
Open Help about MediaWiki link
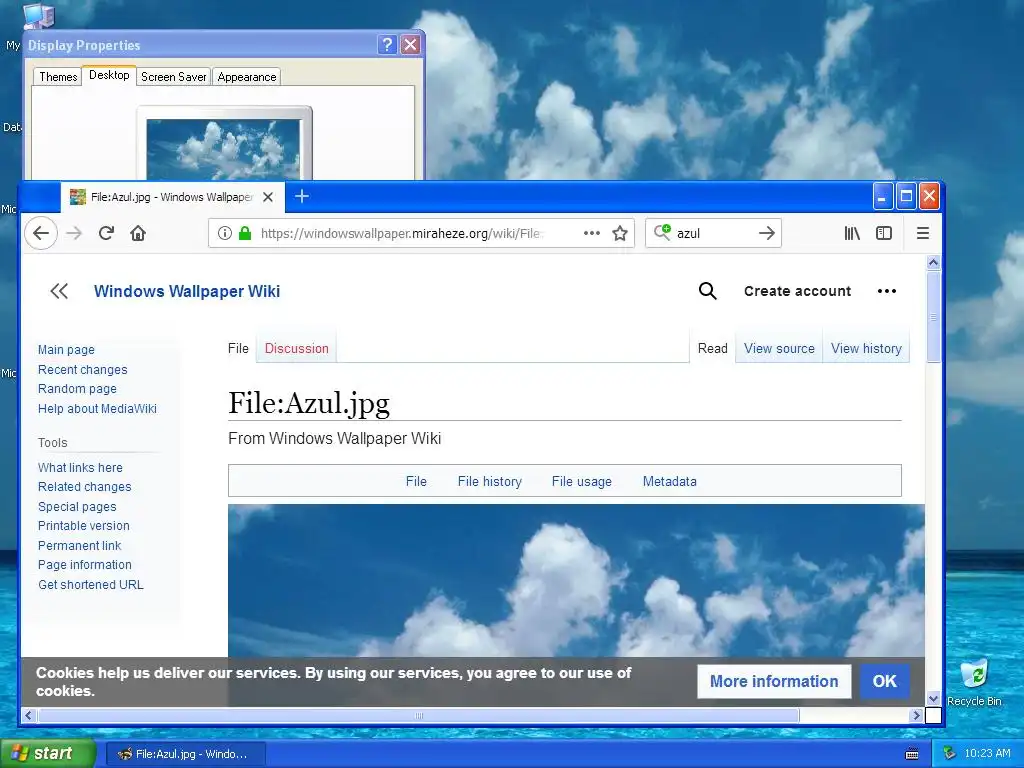click(97, 409)
